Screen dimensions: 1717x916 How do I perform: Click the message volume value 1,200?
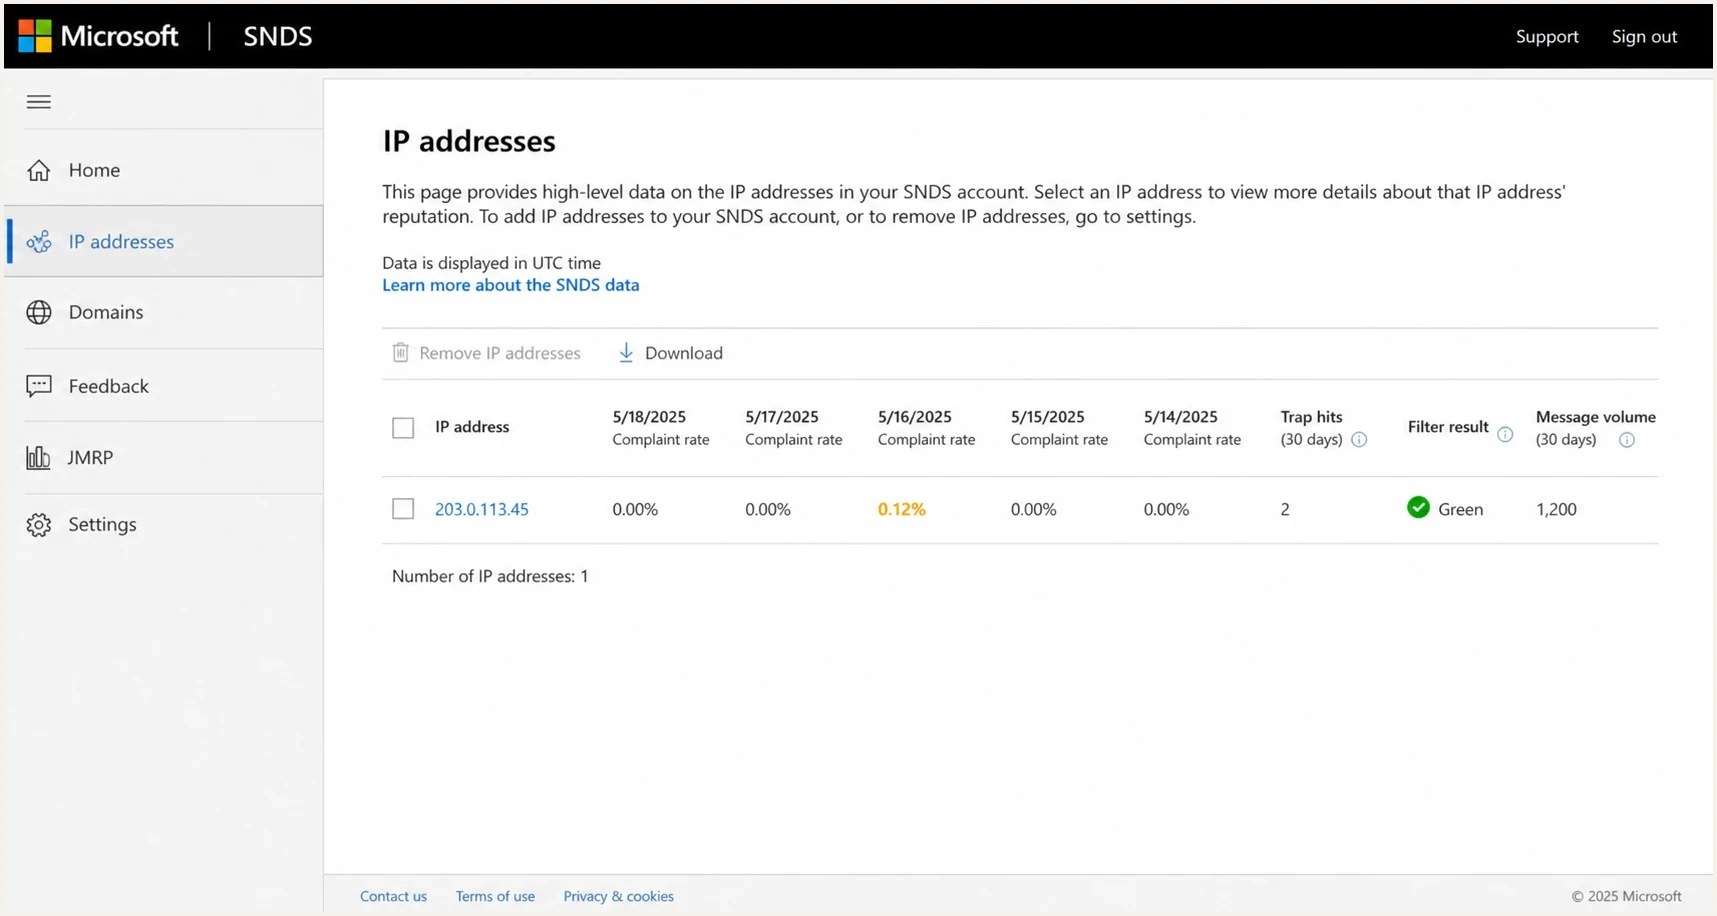click(1556, 509)
